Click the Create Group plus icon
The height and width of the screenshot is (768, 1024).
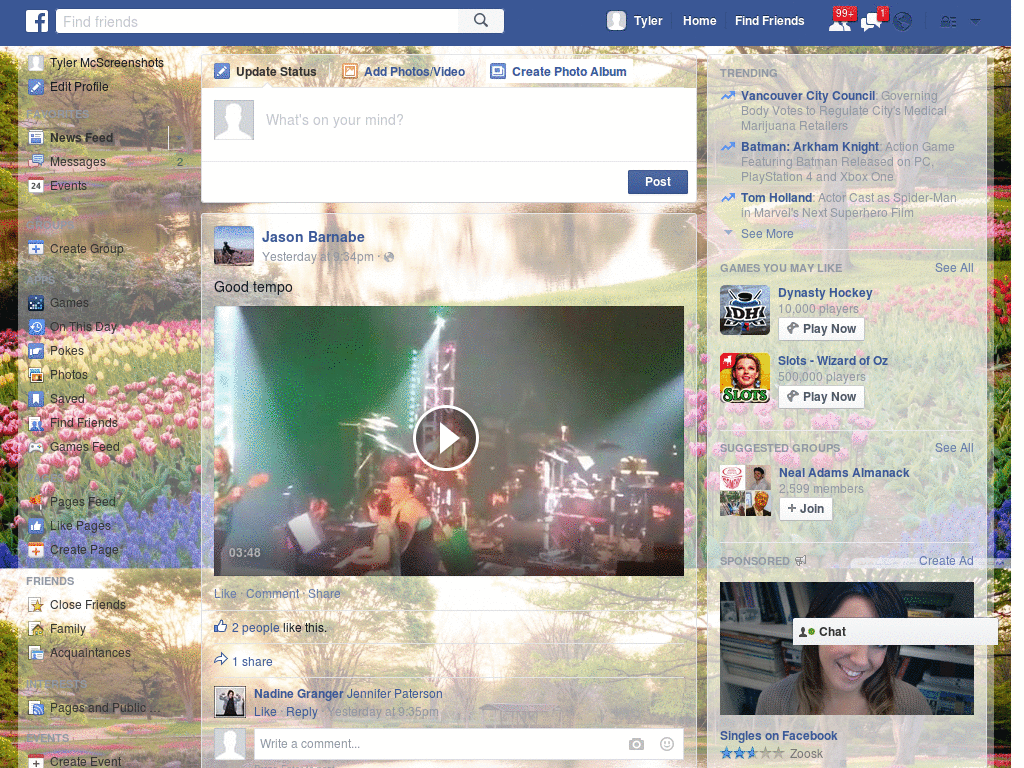[36, 249]
